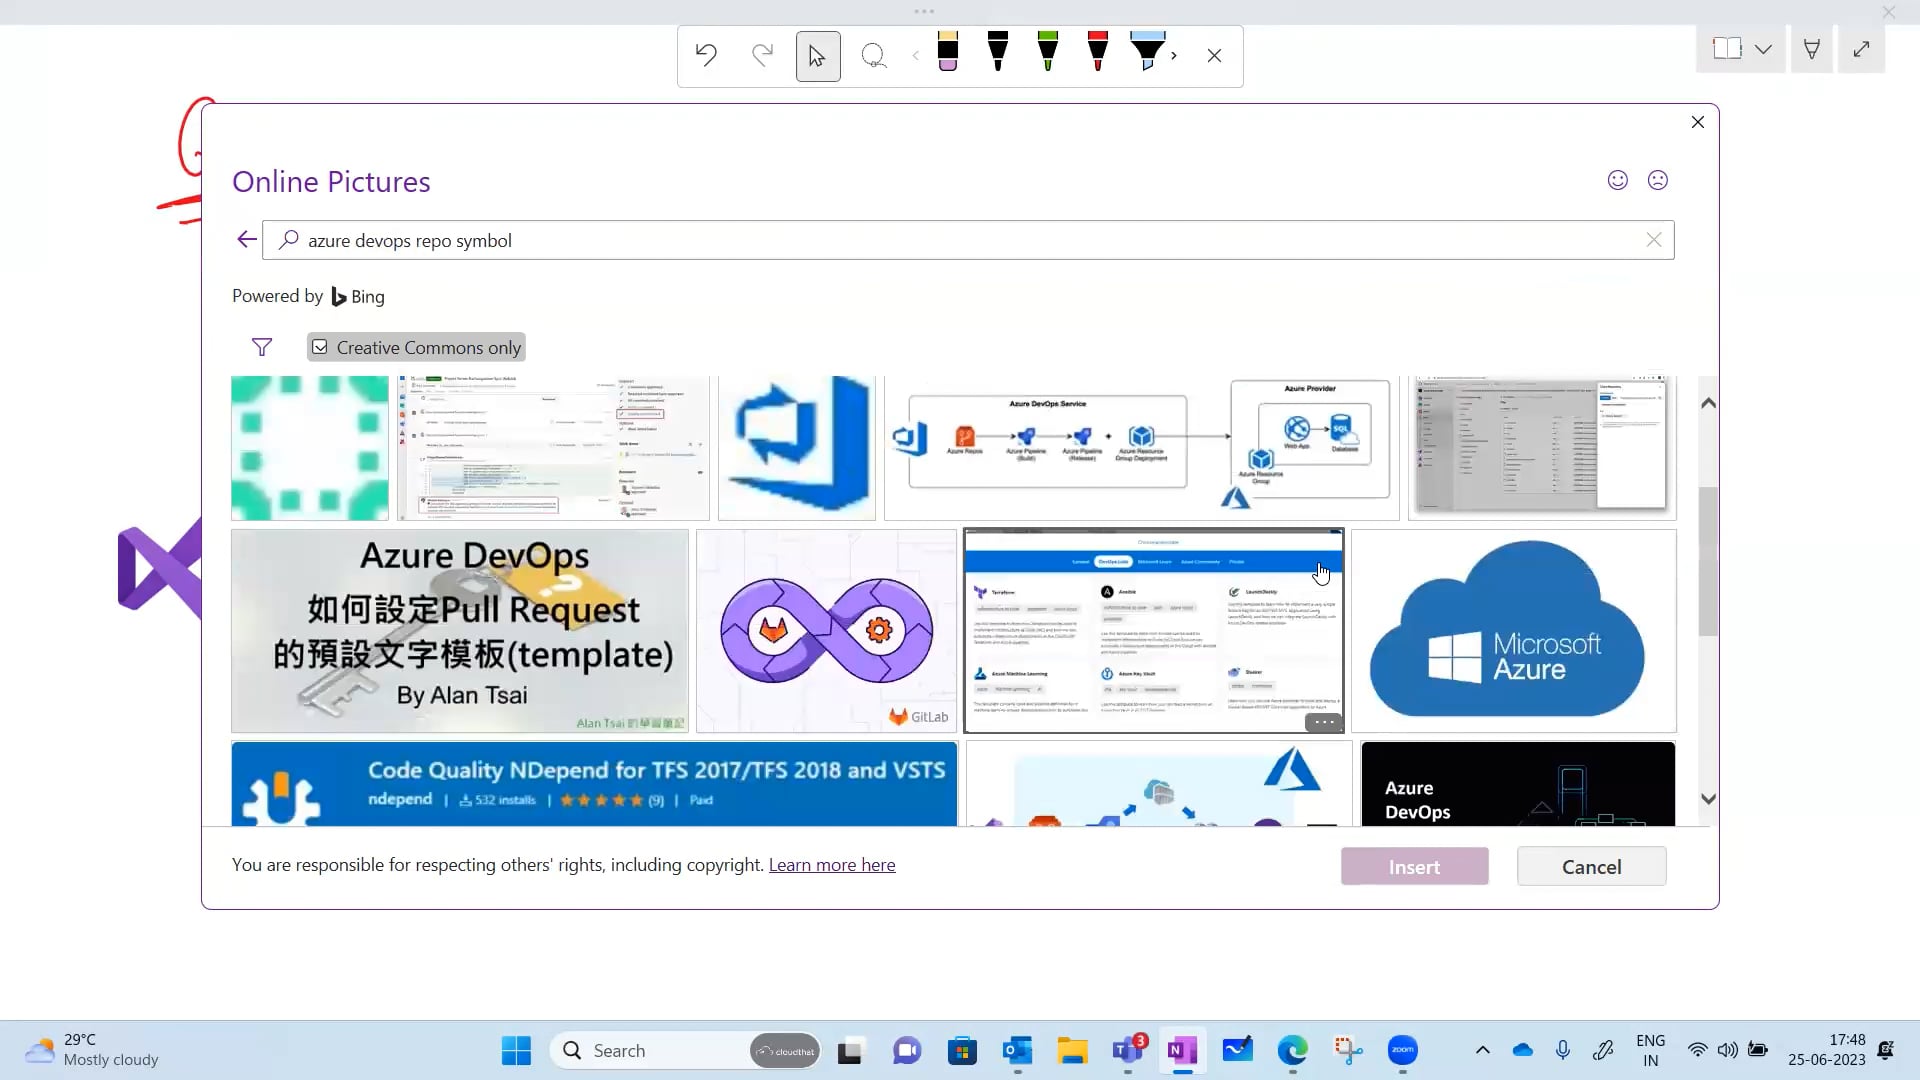Select the Azure DevOps Service diagram image
Screen dimensions: 1920x1080
tap(1141, 448)
